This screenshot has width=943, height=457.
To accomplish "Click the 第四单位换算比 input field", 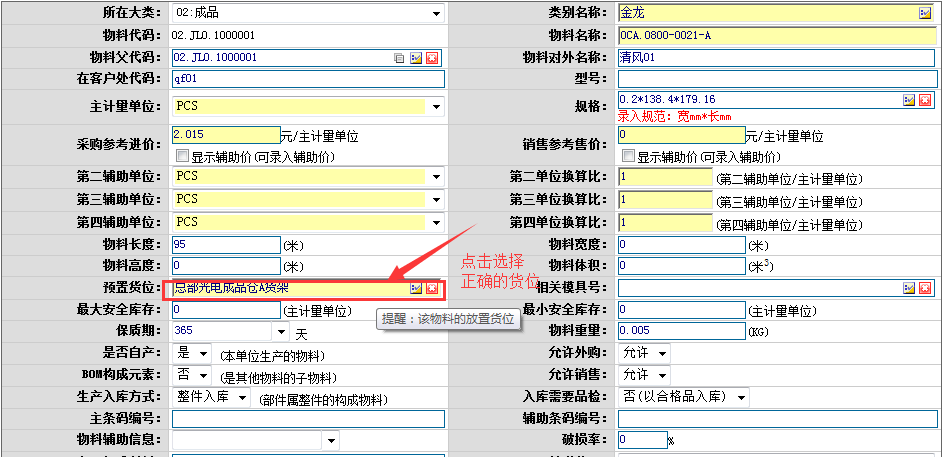I will click(665, 223).
